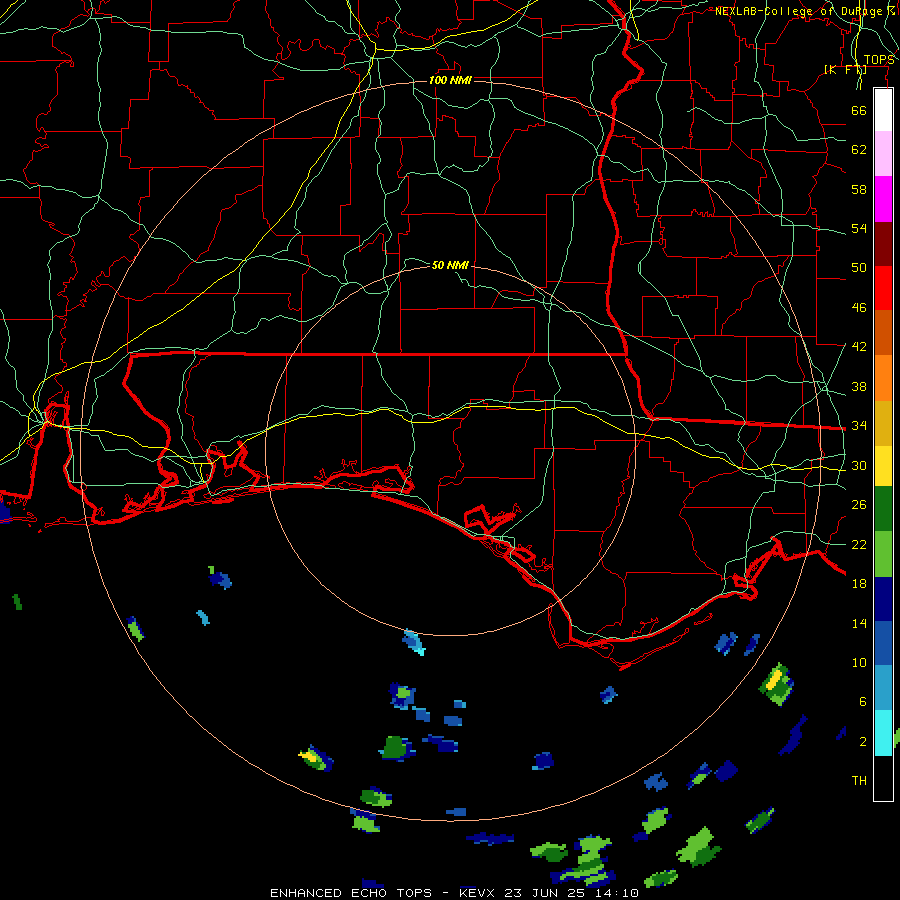The width and height of the screenshot is (900, 900).
Task: Click the '6' legend value
Action: click(863, 701)
